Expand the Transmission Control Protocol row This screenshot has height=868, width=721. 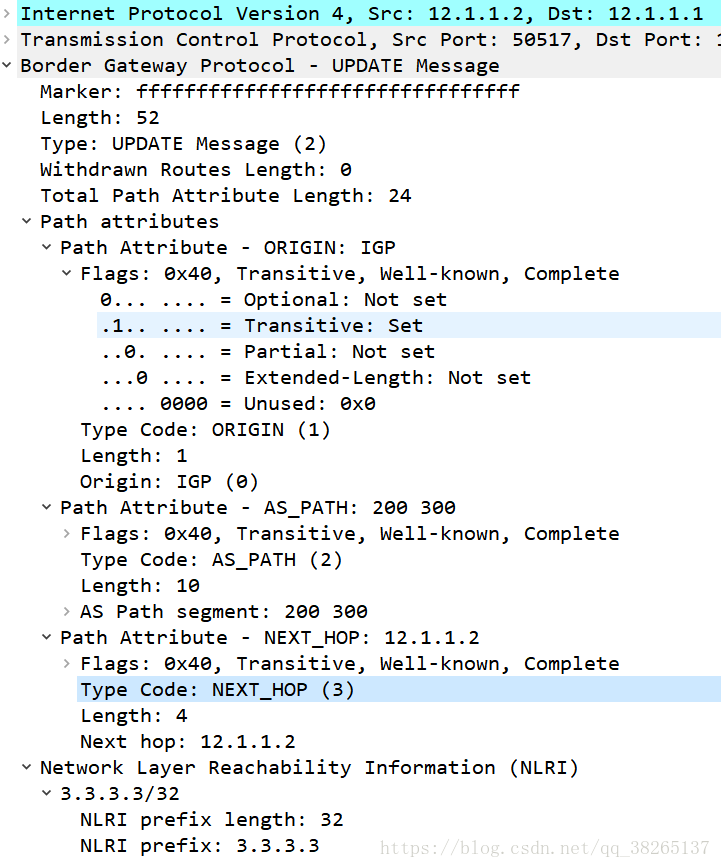(x=8, y=40)
